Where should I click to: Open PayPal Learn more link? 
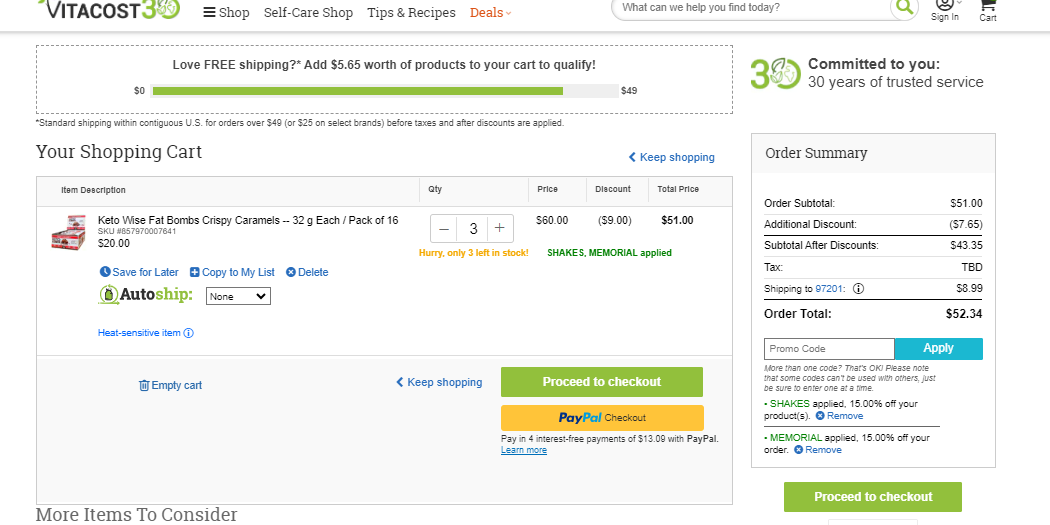524,450
